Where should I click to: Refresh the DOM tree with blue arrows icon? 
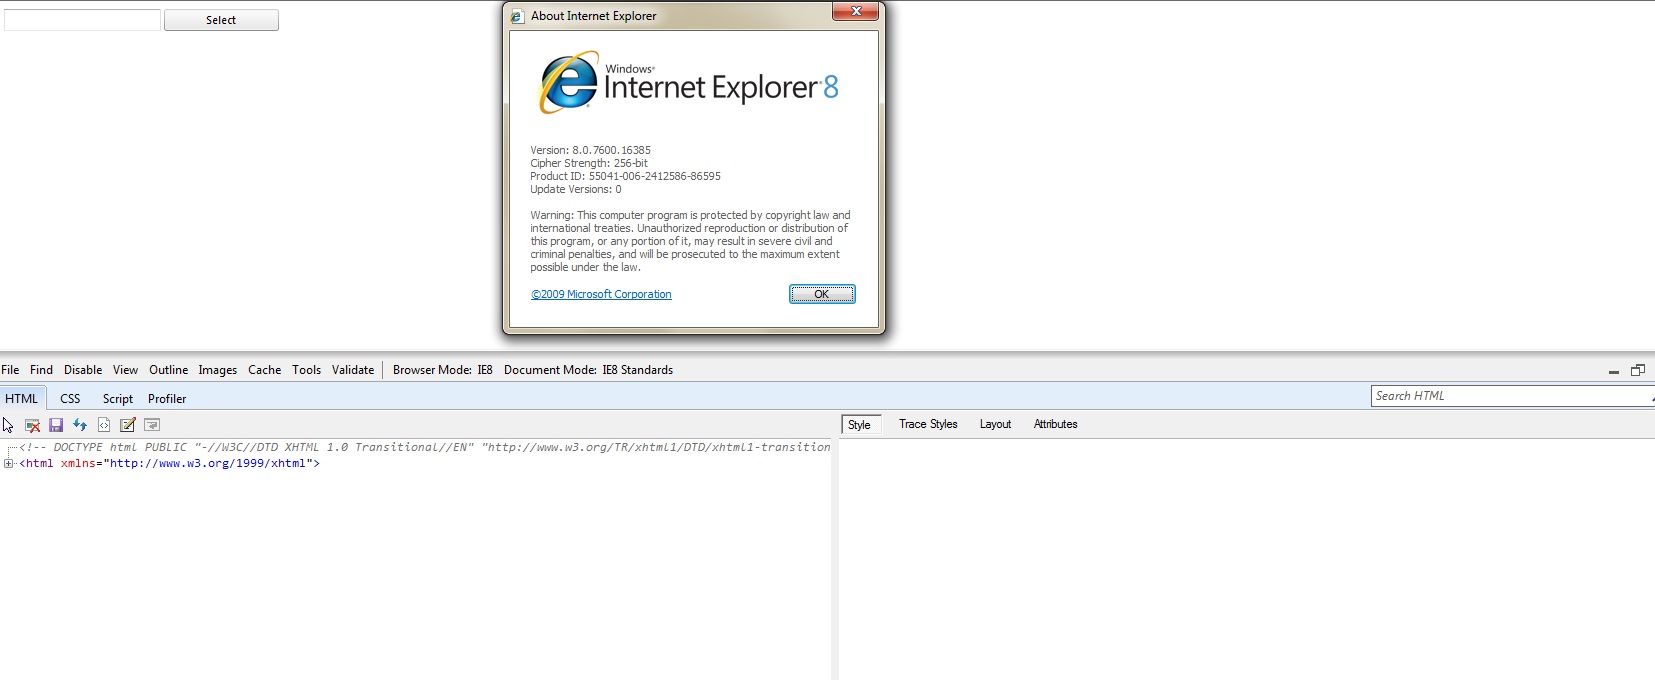(80, 425)
